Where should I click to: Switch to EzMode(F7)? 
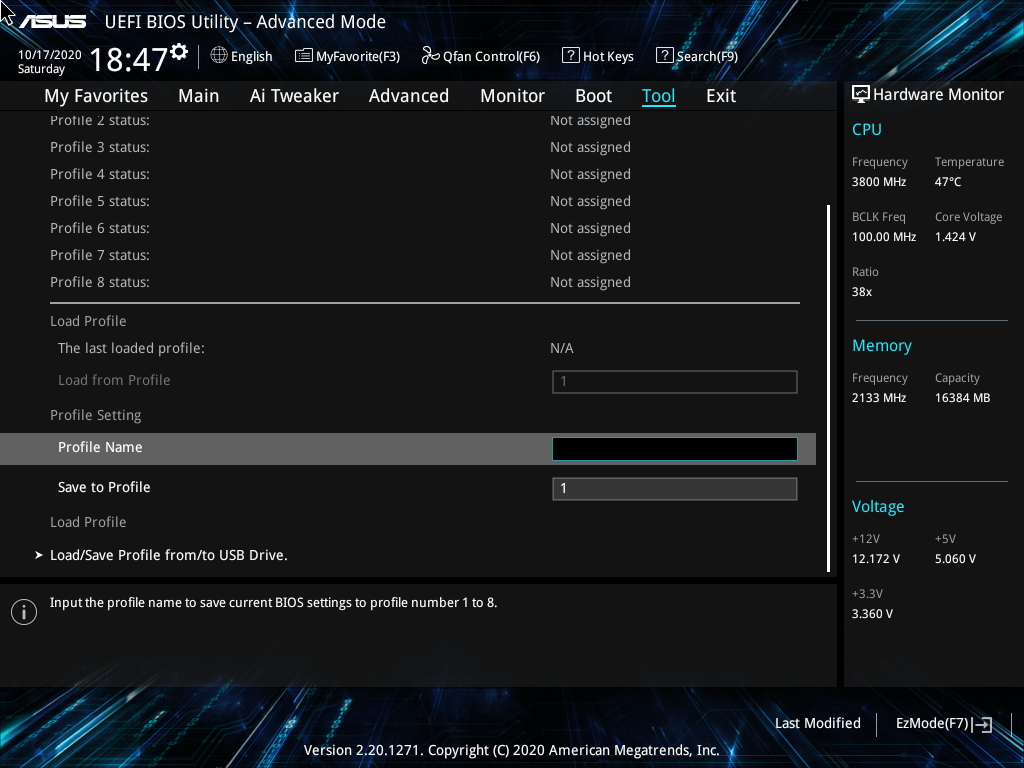[932, 723]
